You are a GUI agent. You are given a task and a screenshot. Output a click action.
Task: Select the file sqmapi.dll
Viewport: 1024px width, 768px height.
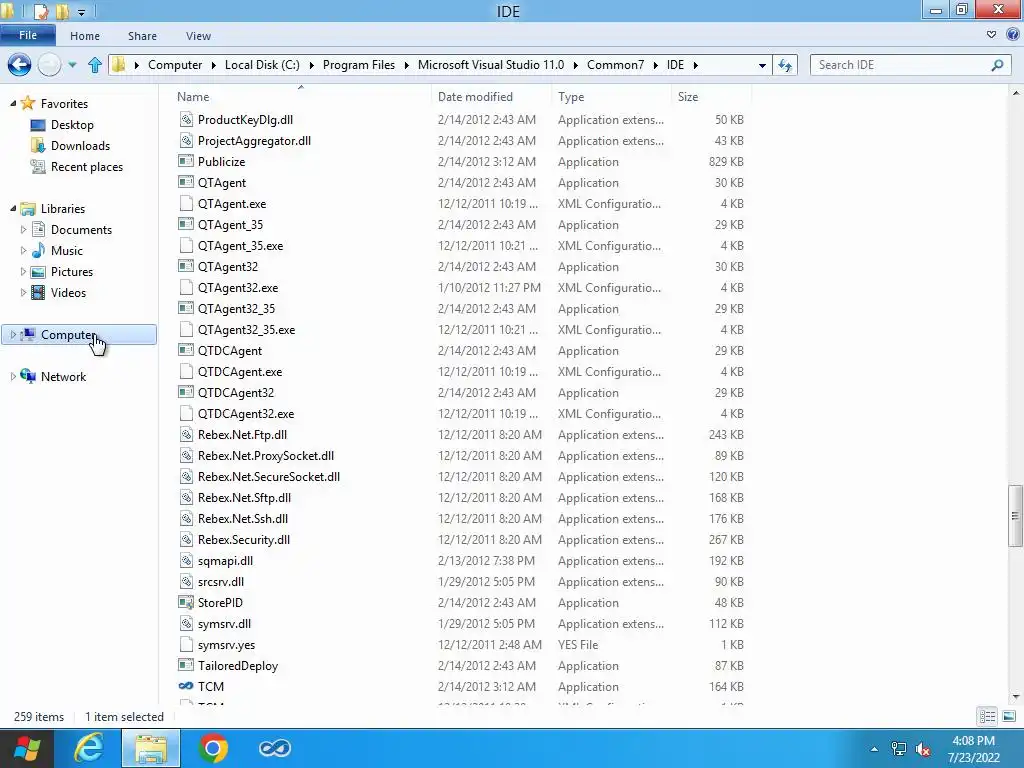point(225,560)
